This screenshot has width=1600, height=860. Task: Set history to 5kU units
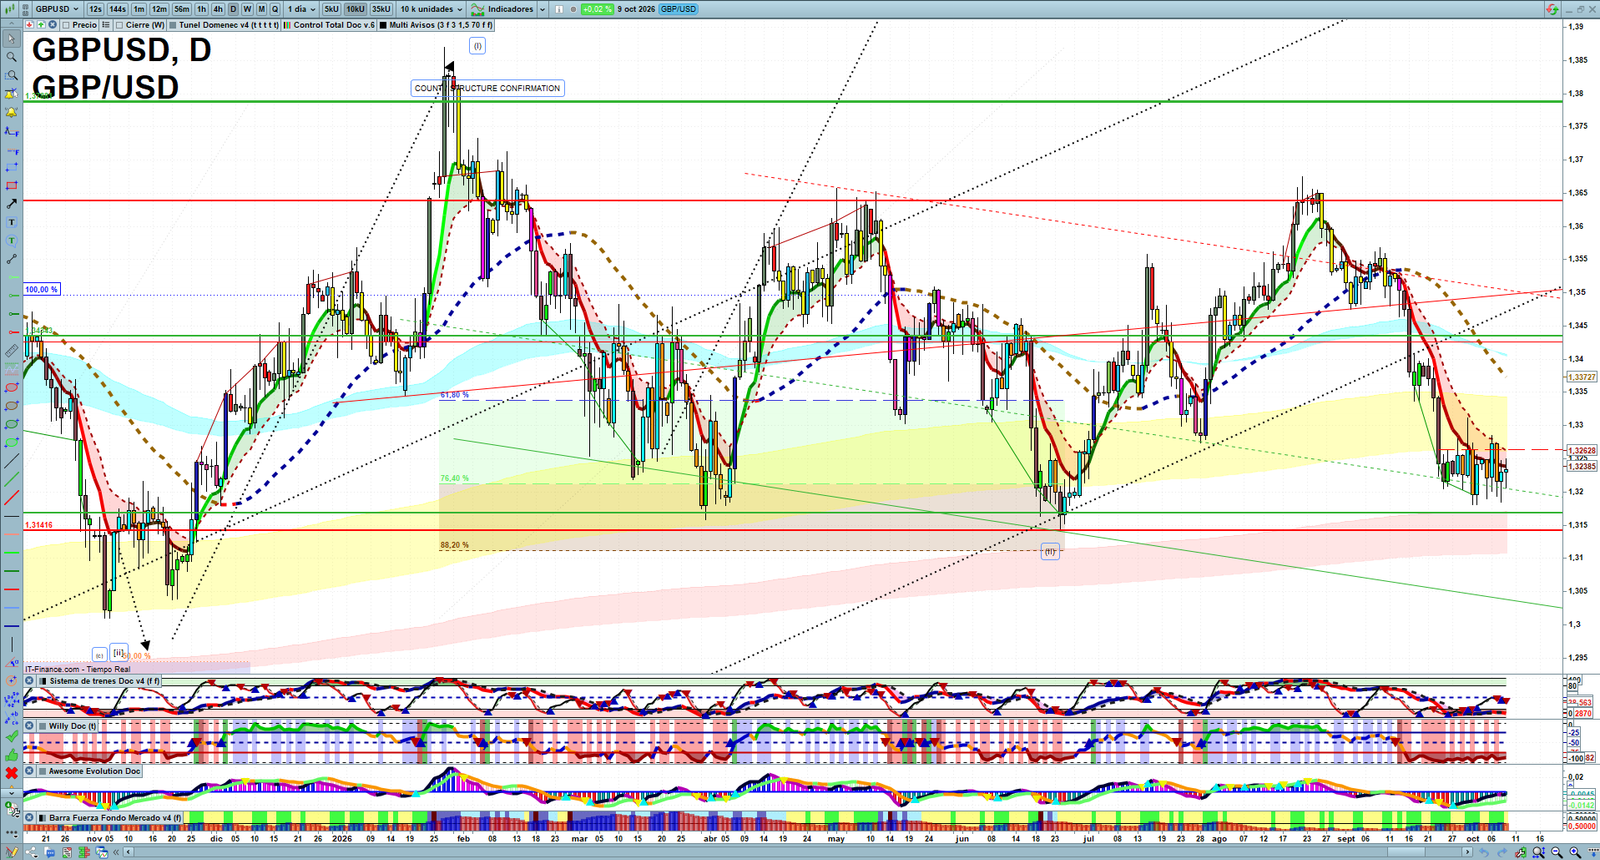[331, 9]
